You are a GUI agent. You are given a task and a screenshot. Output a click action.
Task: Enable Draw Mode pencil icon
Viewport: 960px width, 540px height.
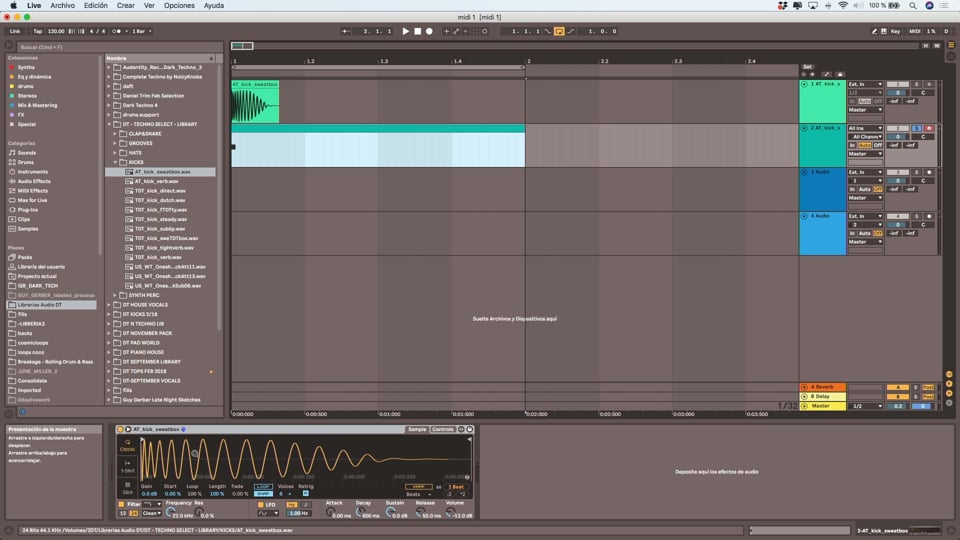(x=874, y=31)
